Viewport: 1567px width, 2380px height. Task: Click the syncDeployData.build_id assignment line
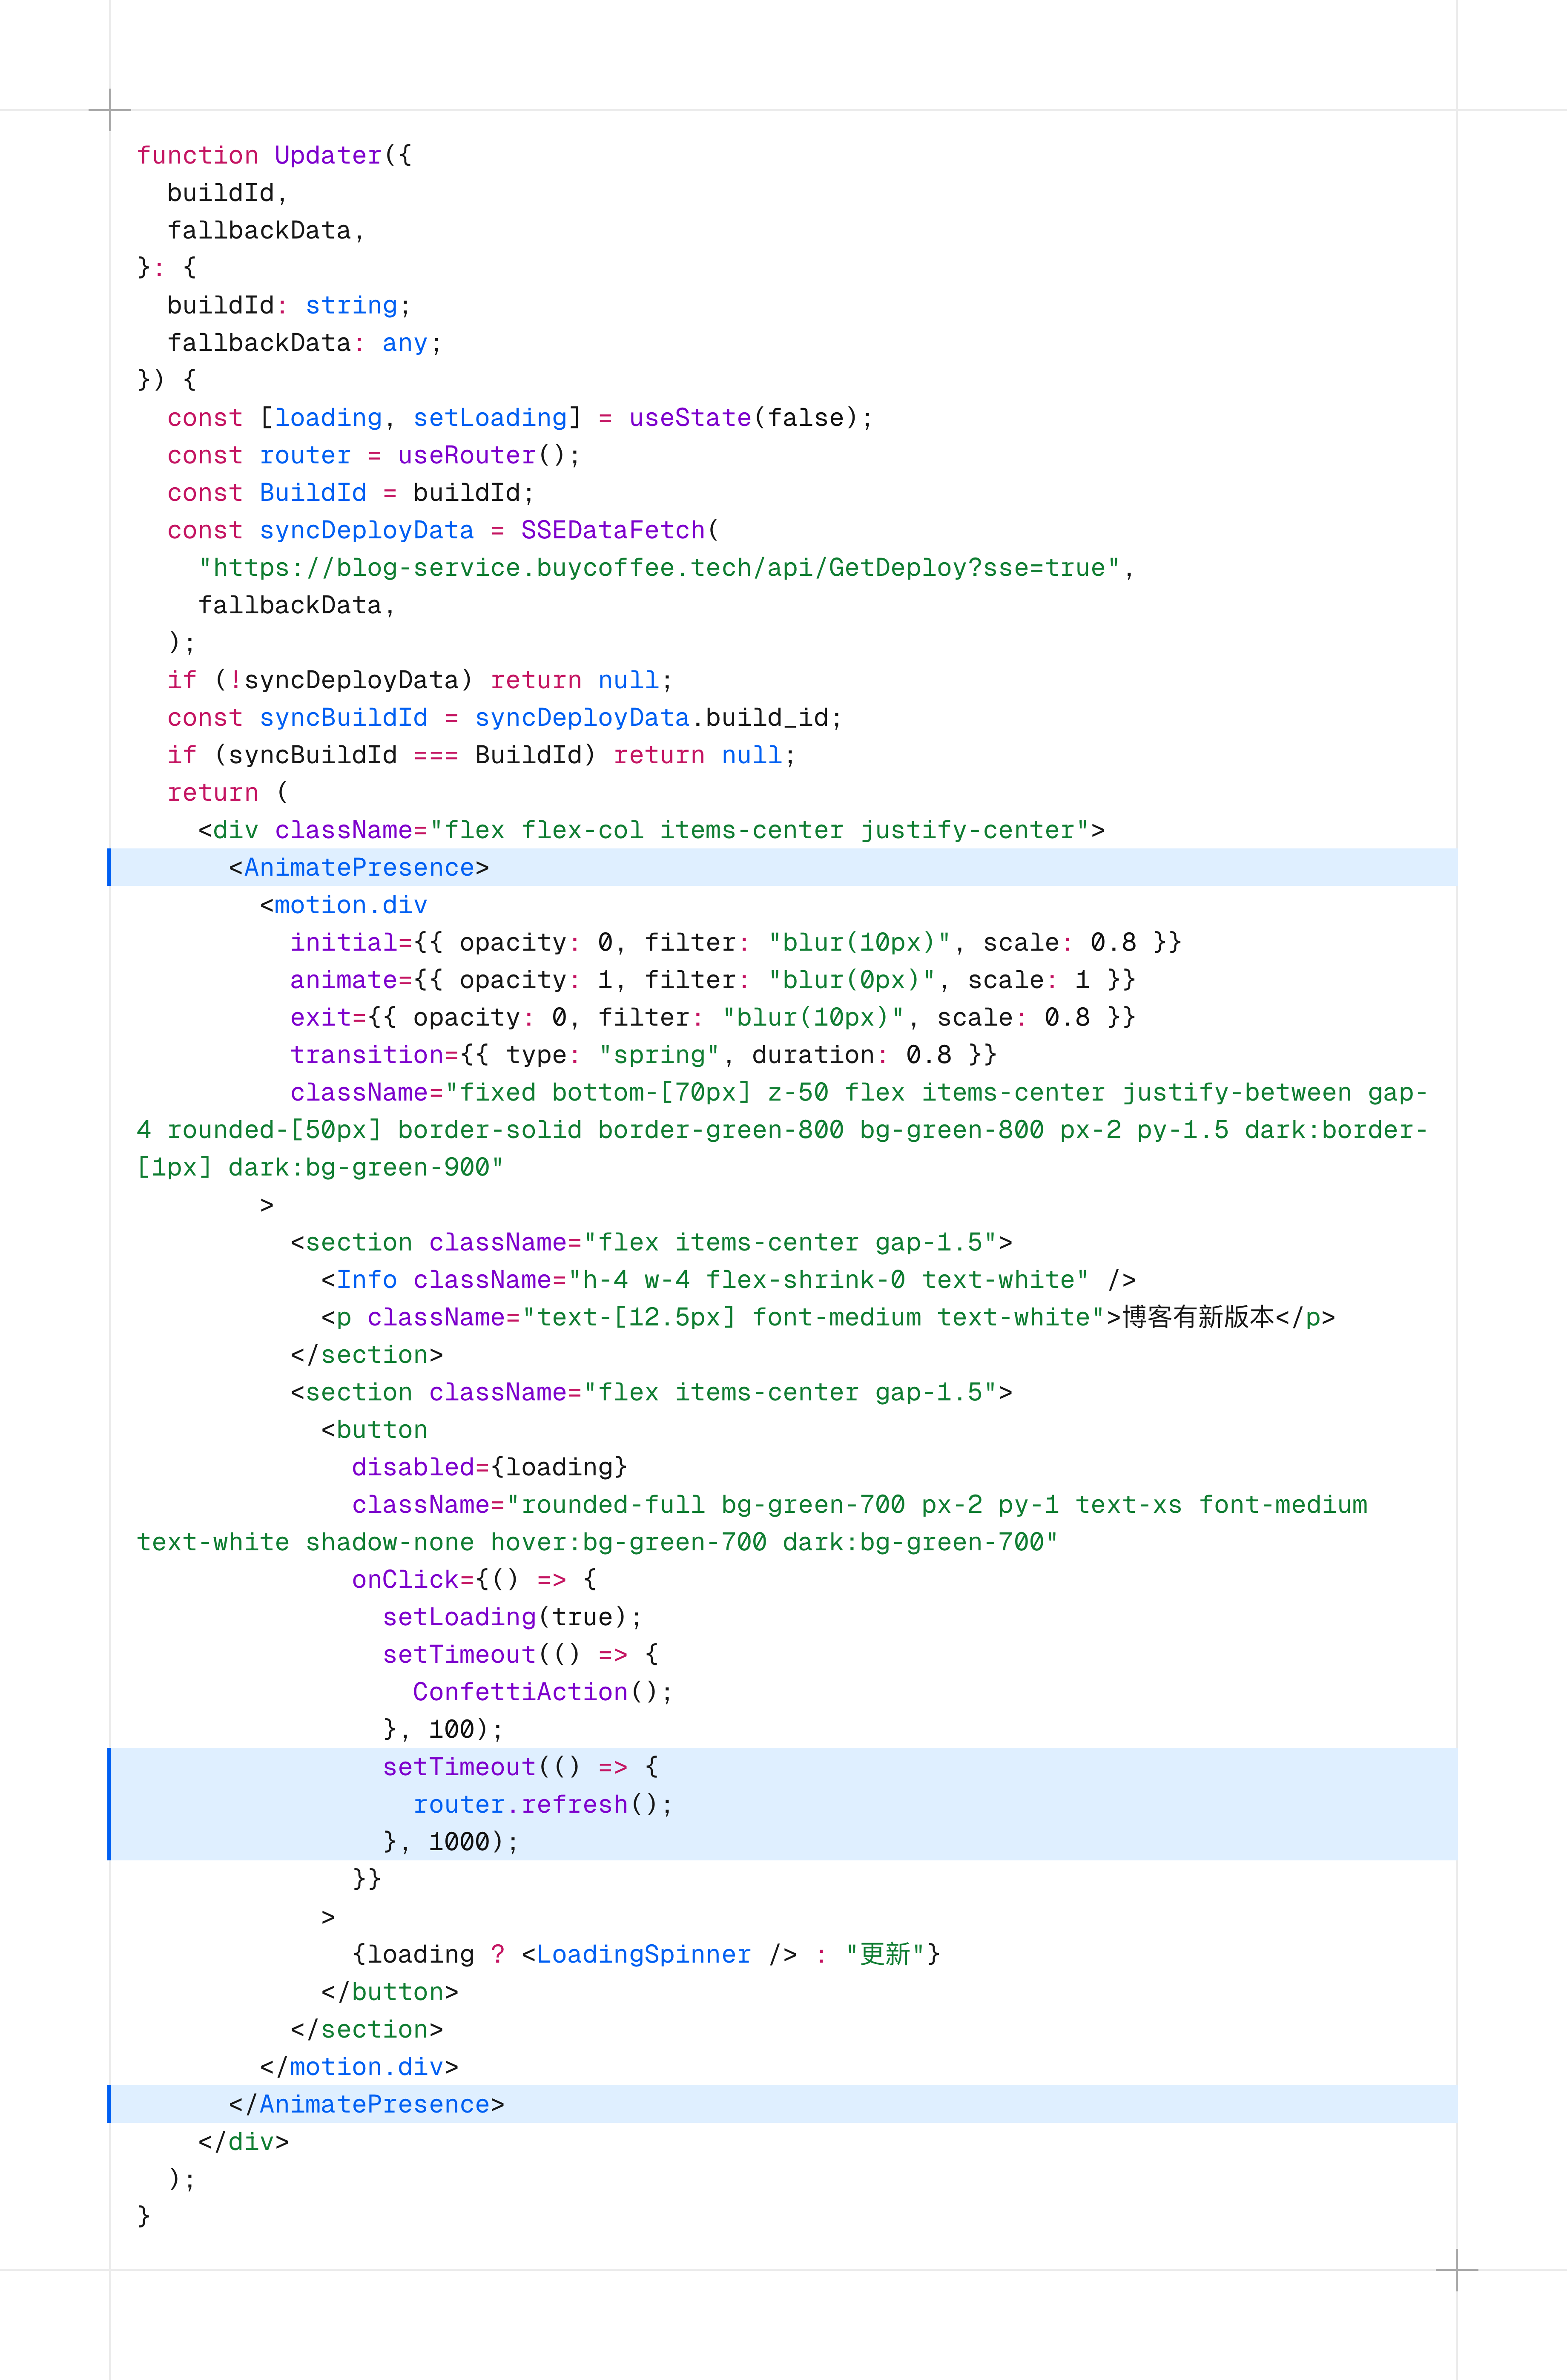[505, 718]
